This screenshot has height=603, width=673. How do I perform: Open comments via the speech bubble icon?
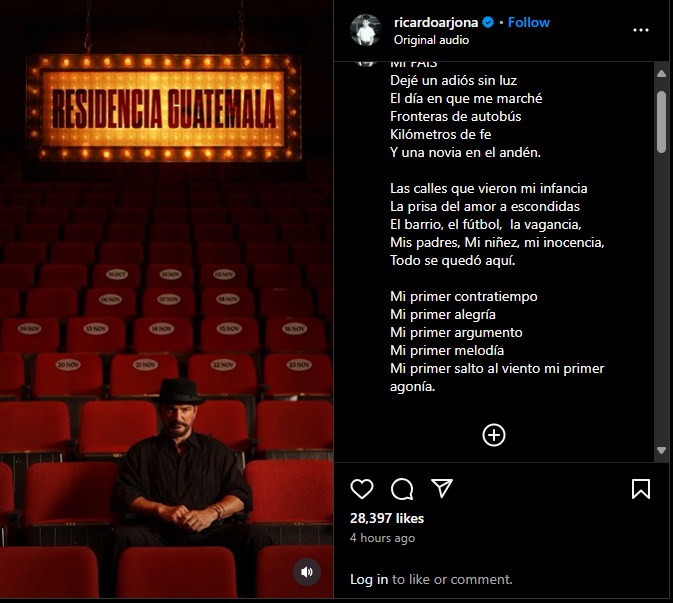tap(402, 489)
